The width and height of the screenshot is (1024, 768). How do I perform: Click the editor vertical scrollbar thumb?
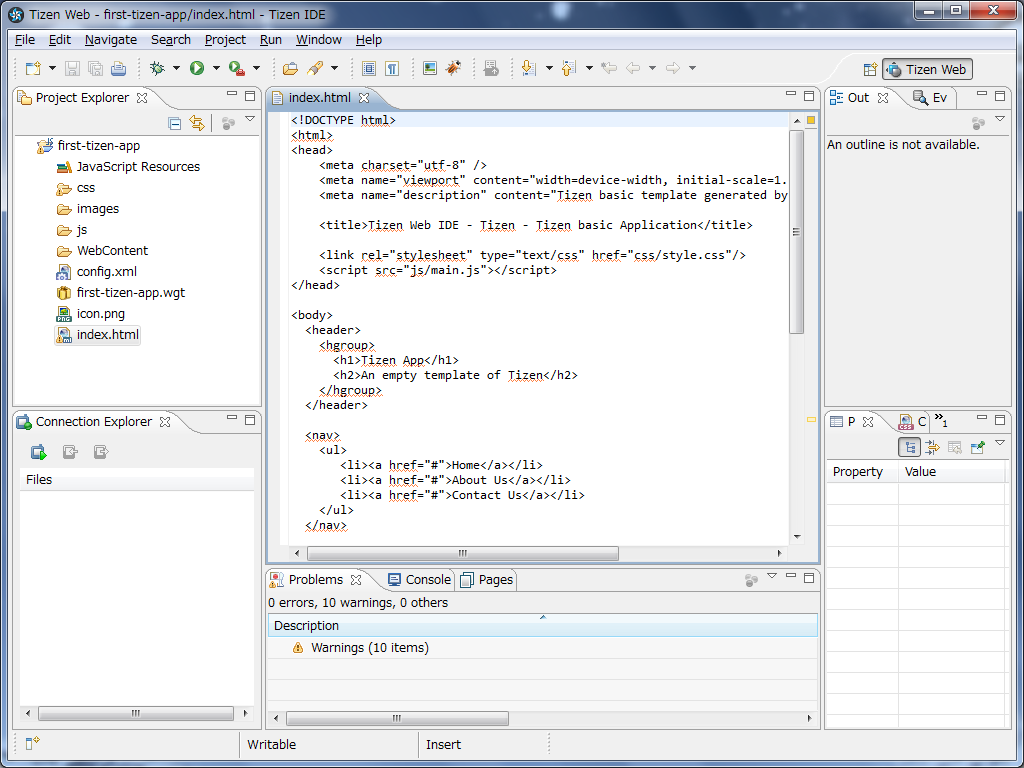click(796, 232)
